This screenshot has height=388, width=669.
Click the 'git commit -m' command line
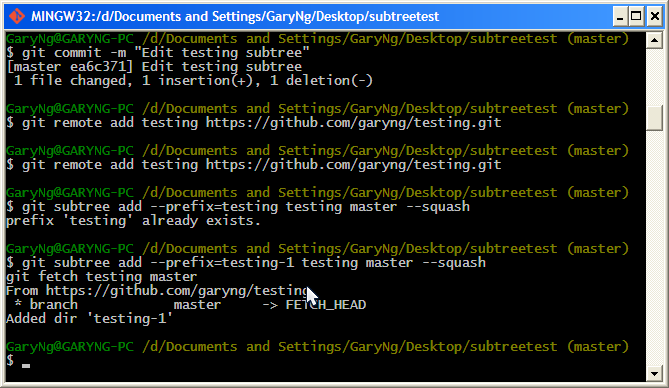click(x=158, y=53)
